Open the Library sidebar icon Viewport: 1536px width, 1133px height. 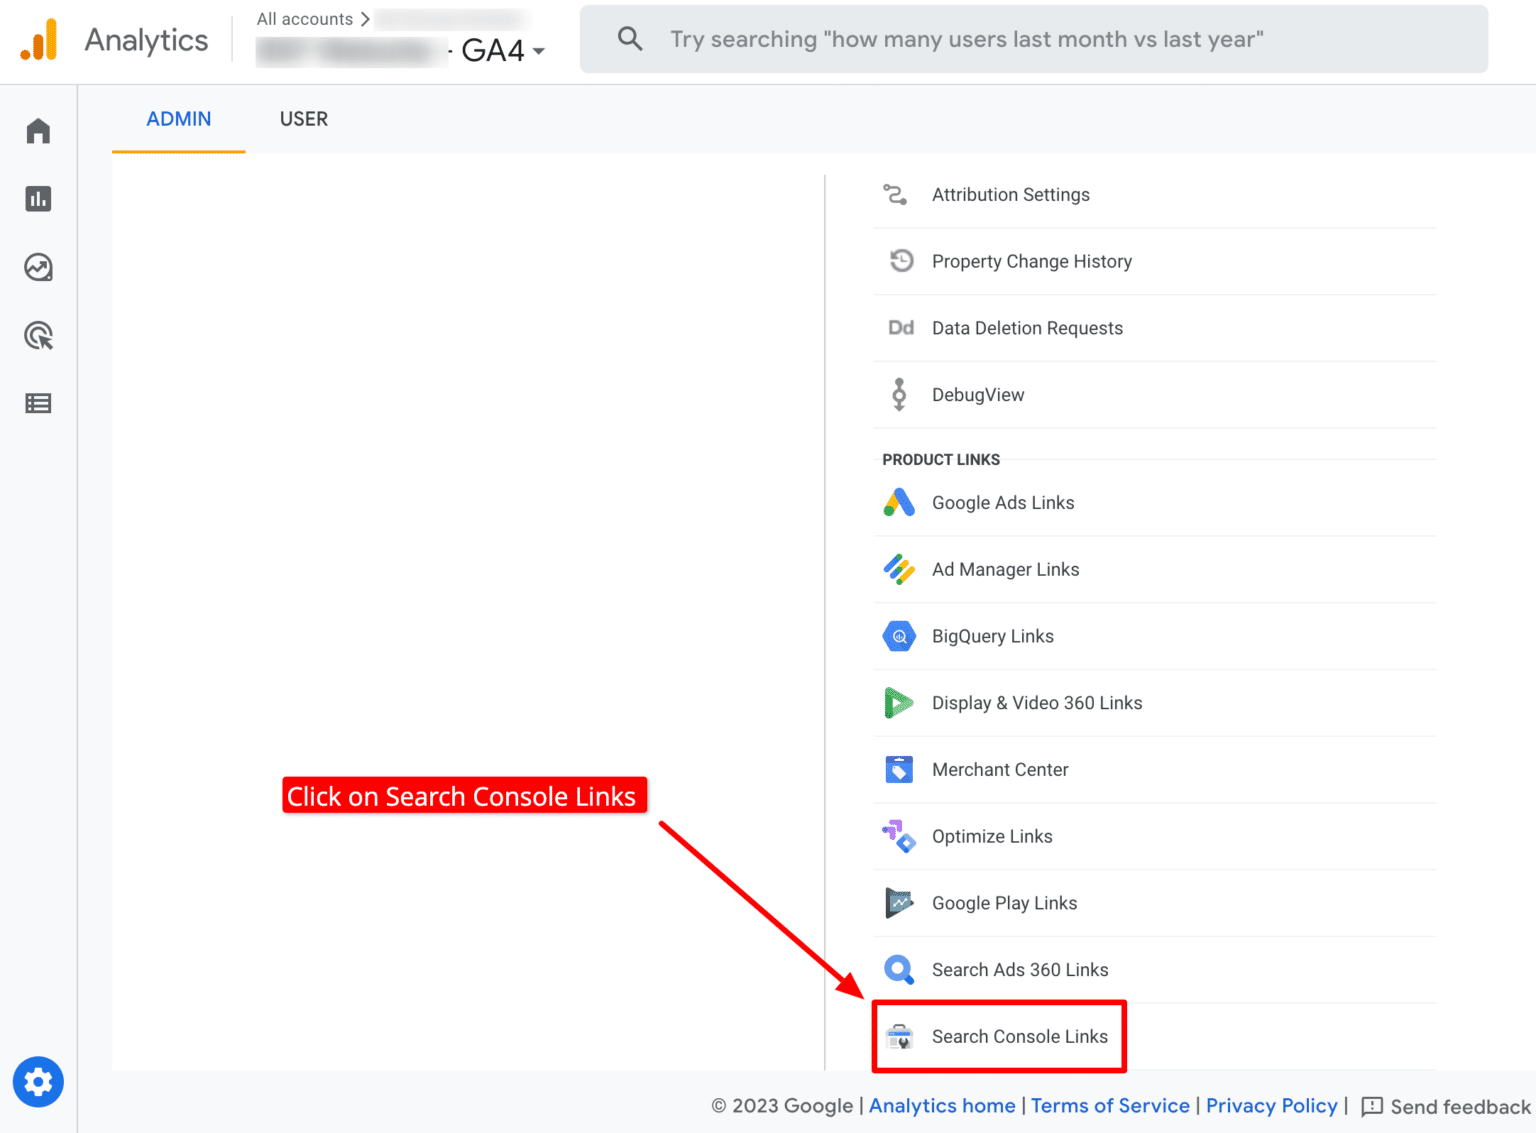(x=38, y=403)
